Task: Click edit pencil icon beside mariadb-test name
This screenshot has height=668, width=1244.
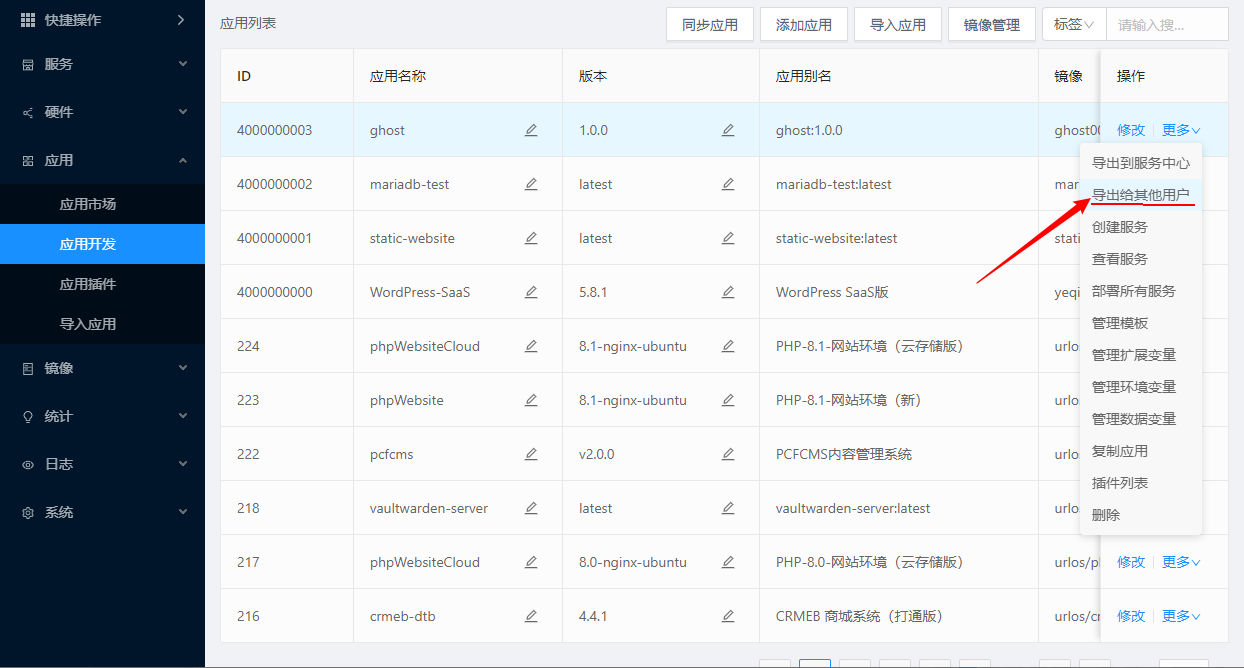Action: click(531, 184)
